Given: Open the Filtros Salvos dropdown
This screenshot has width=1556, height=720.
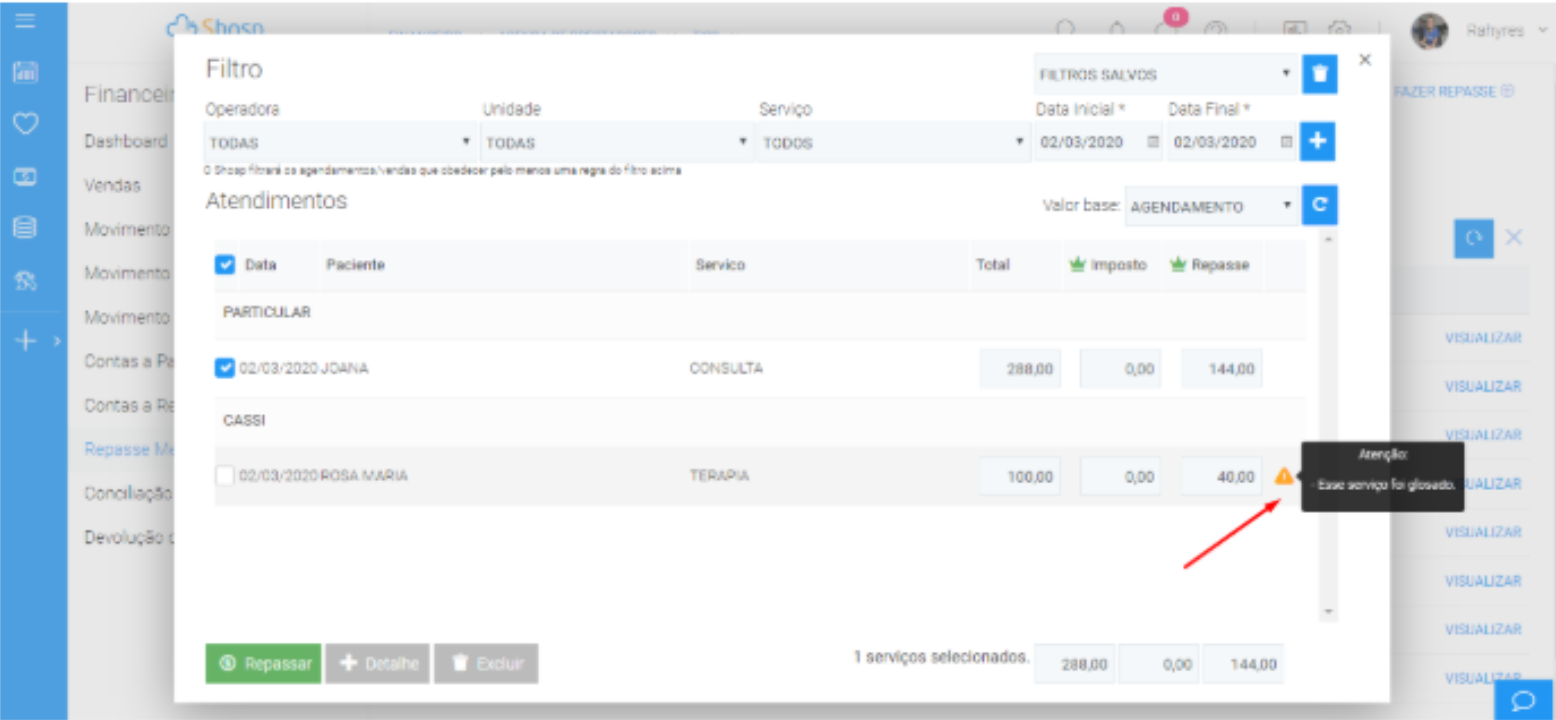Looking at the screenshot, I should pos(1164,75).
